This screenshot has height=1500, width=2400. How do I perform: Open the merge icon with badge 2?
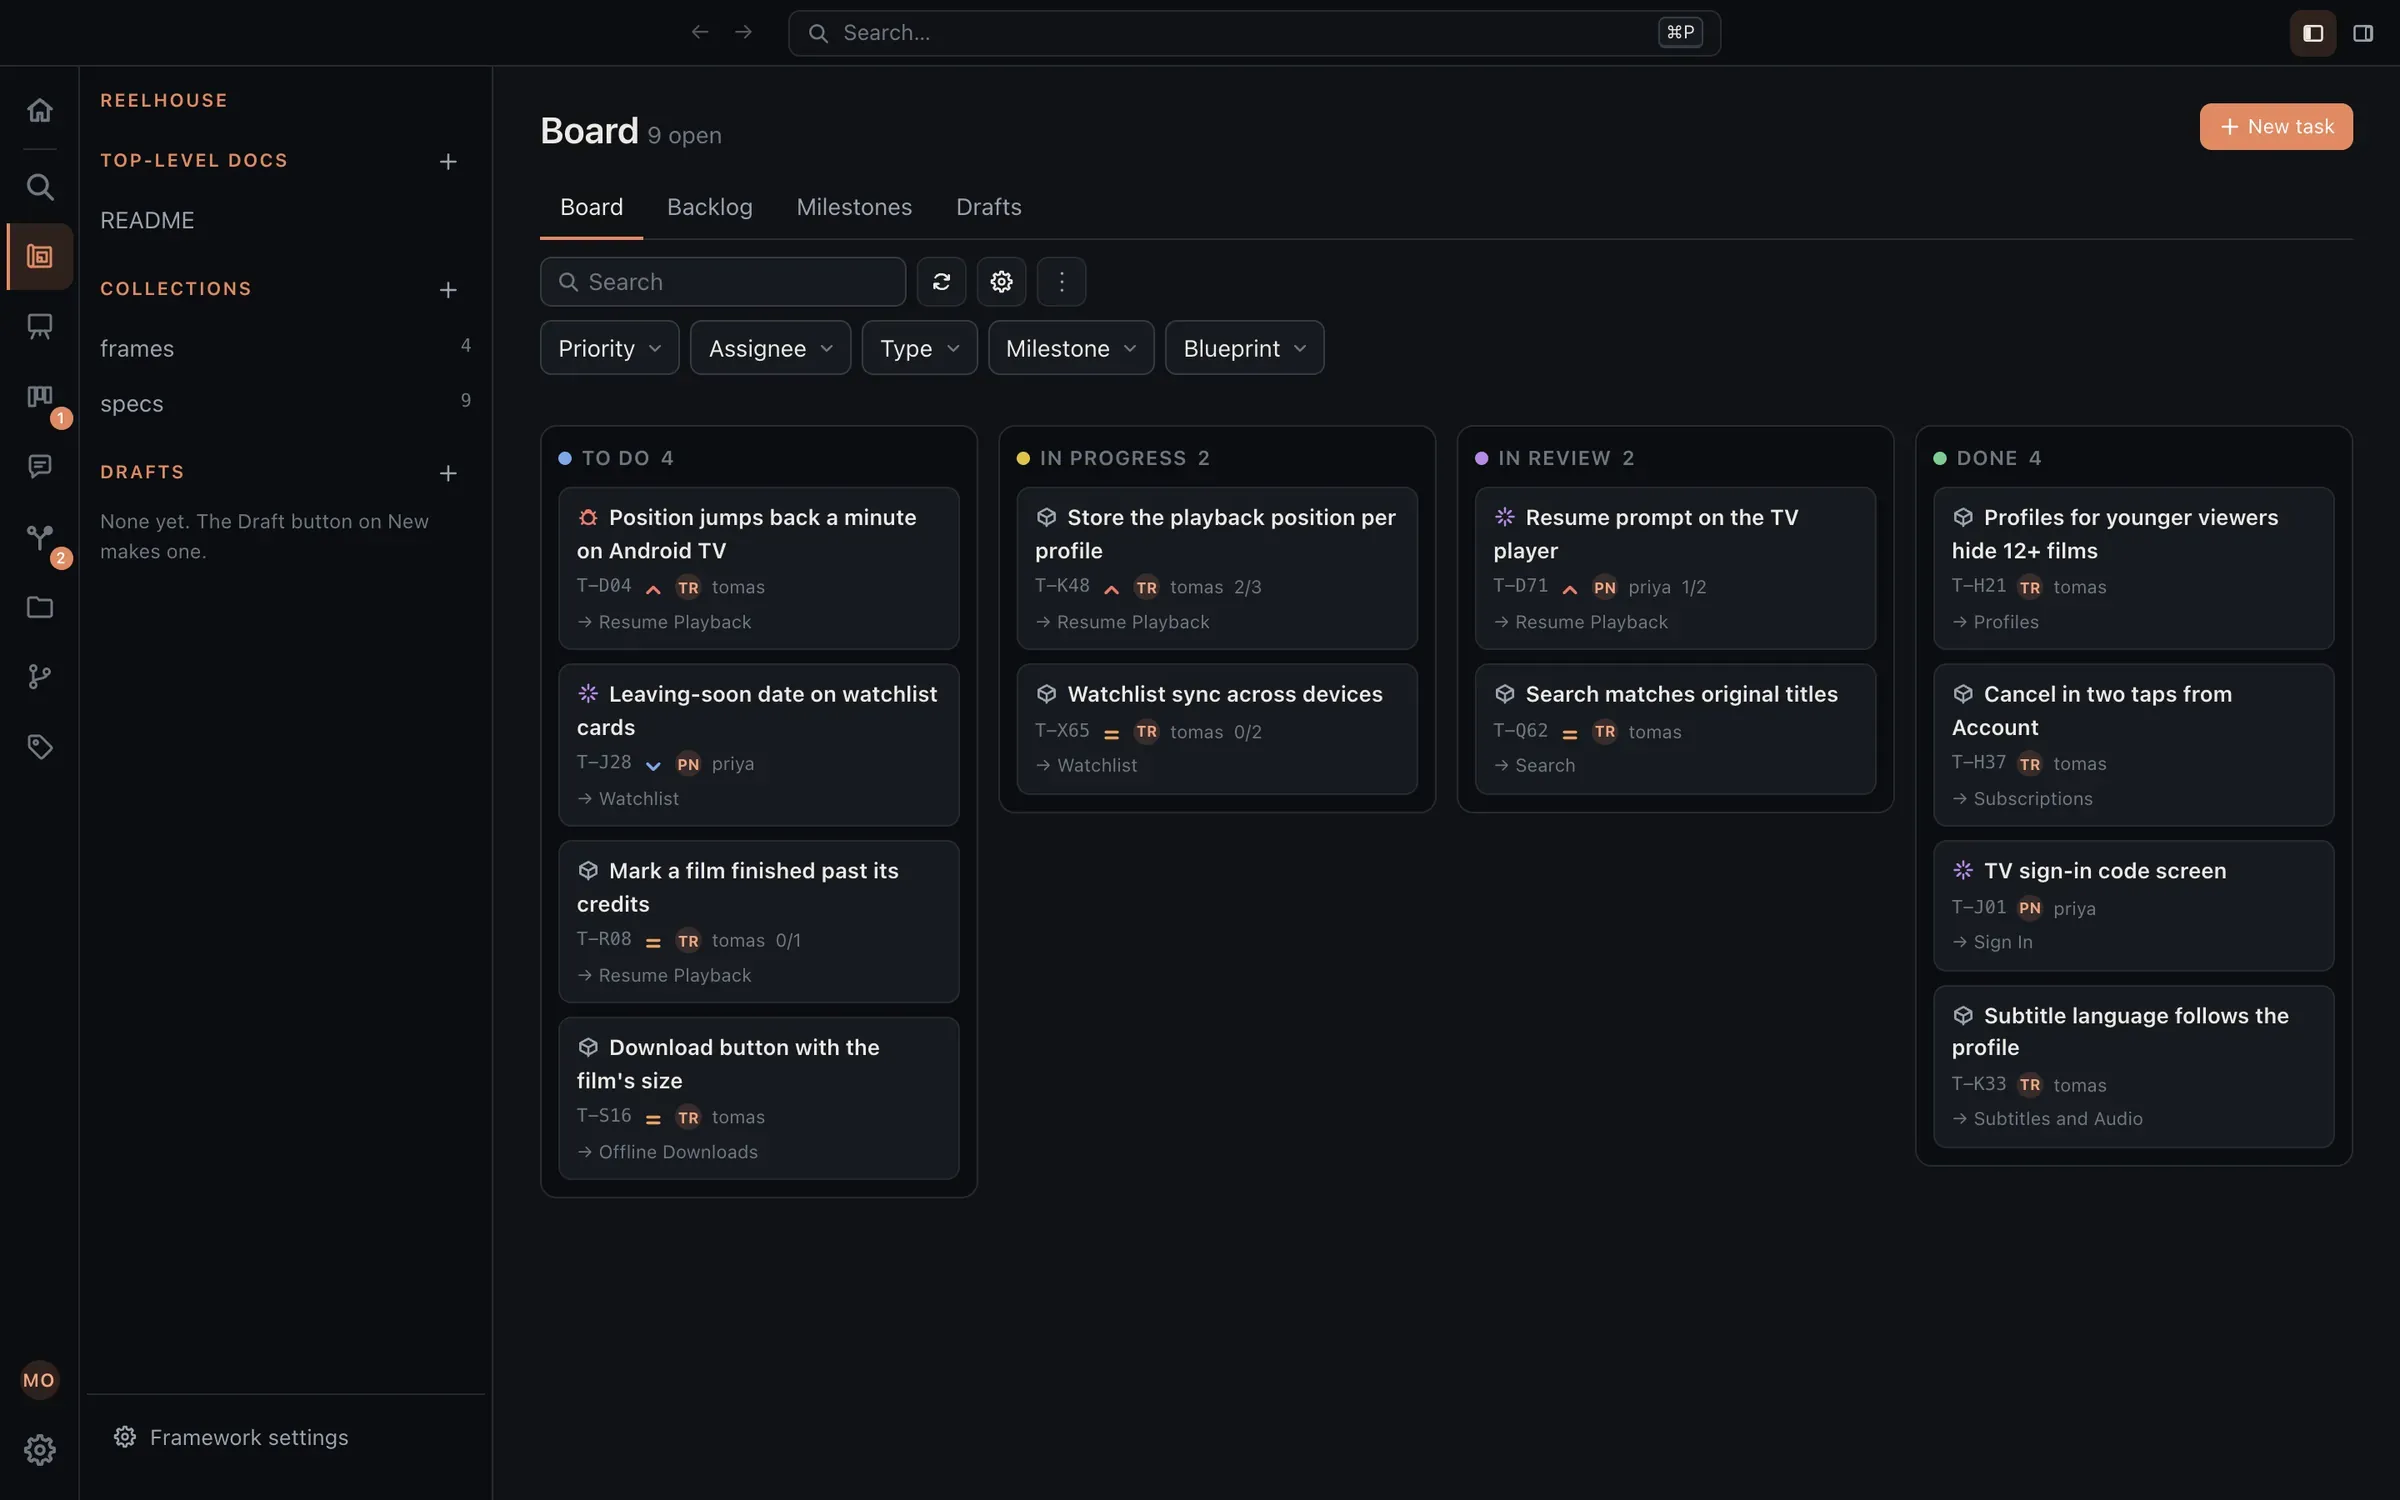(x=39, y=537)
